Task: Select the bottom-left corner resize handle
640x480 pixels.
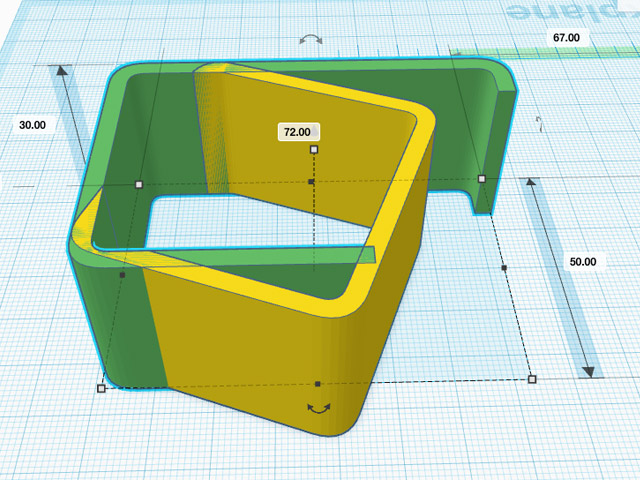Action: [x=101, y=388]
